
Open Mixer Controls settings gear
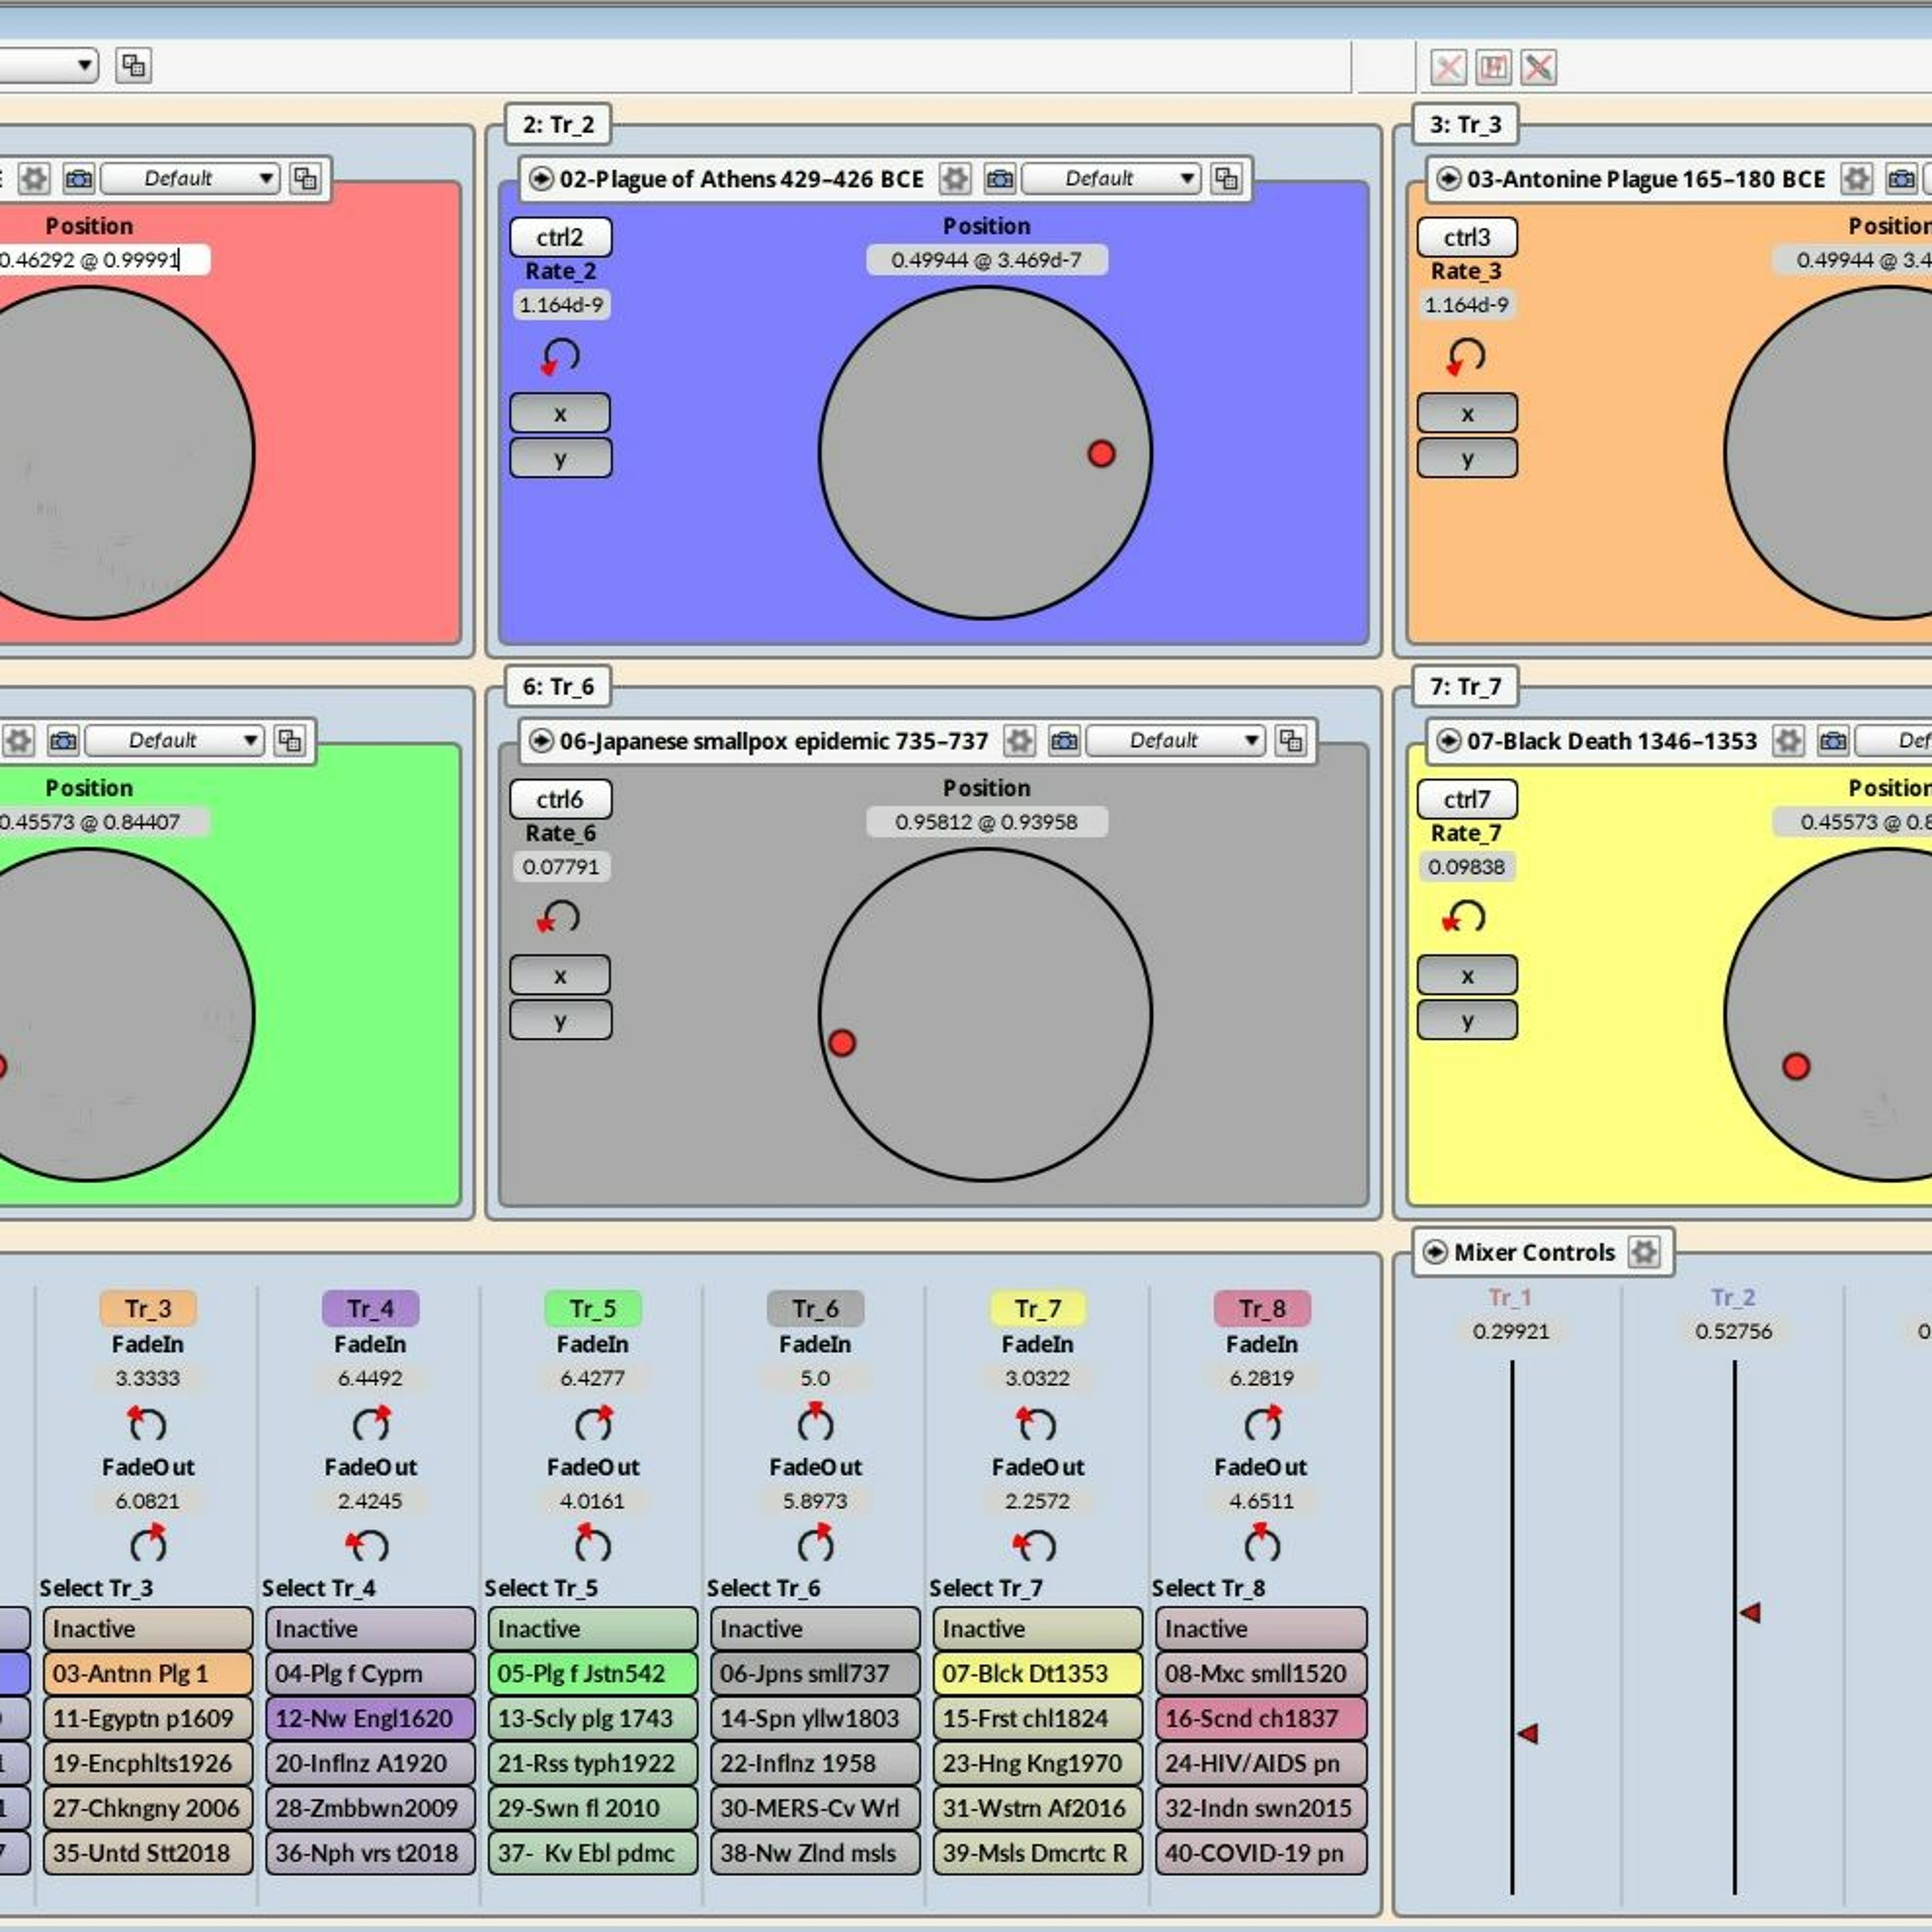pyautogui.click(x=1644, y=1252)
